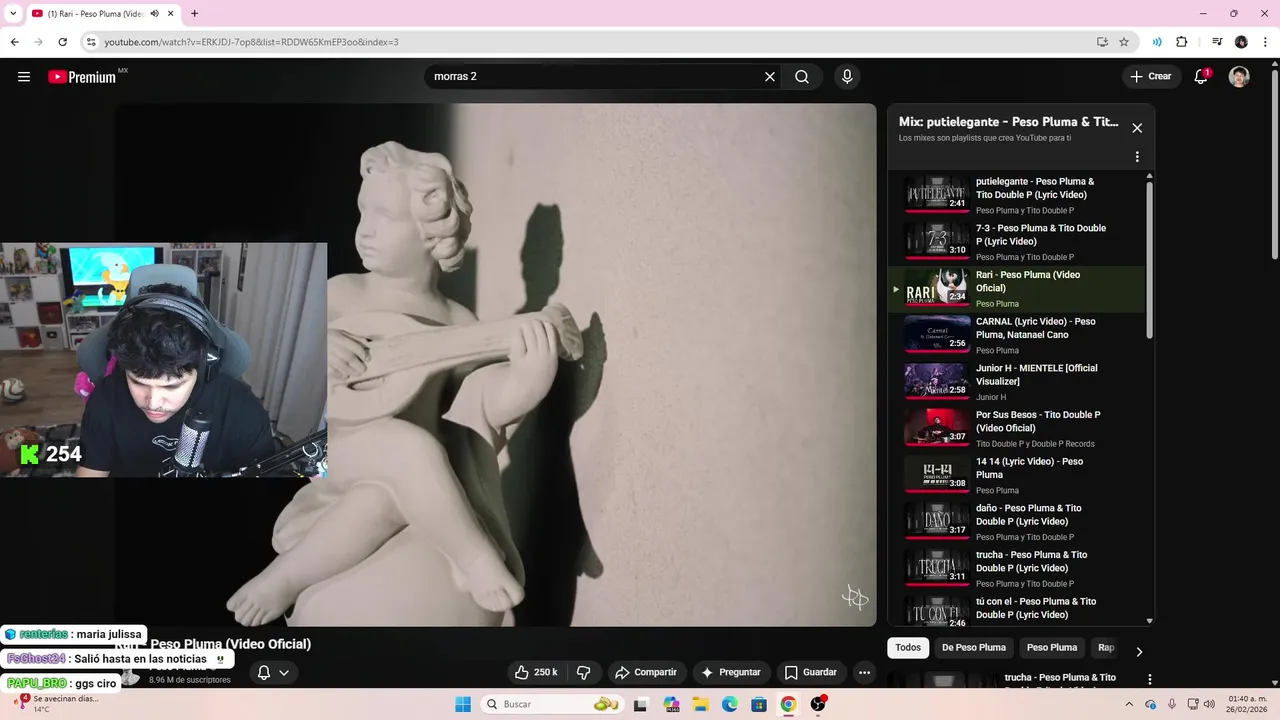This screenshot has width=1280, height=720.
Task: Open OBS Studio taskbar icon
Action: tap(818, 704)
